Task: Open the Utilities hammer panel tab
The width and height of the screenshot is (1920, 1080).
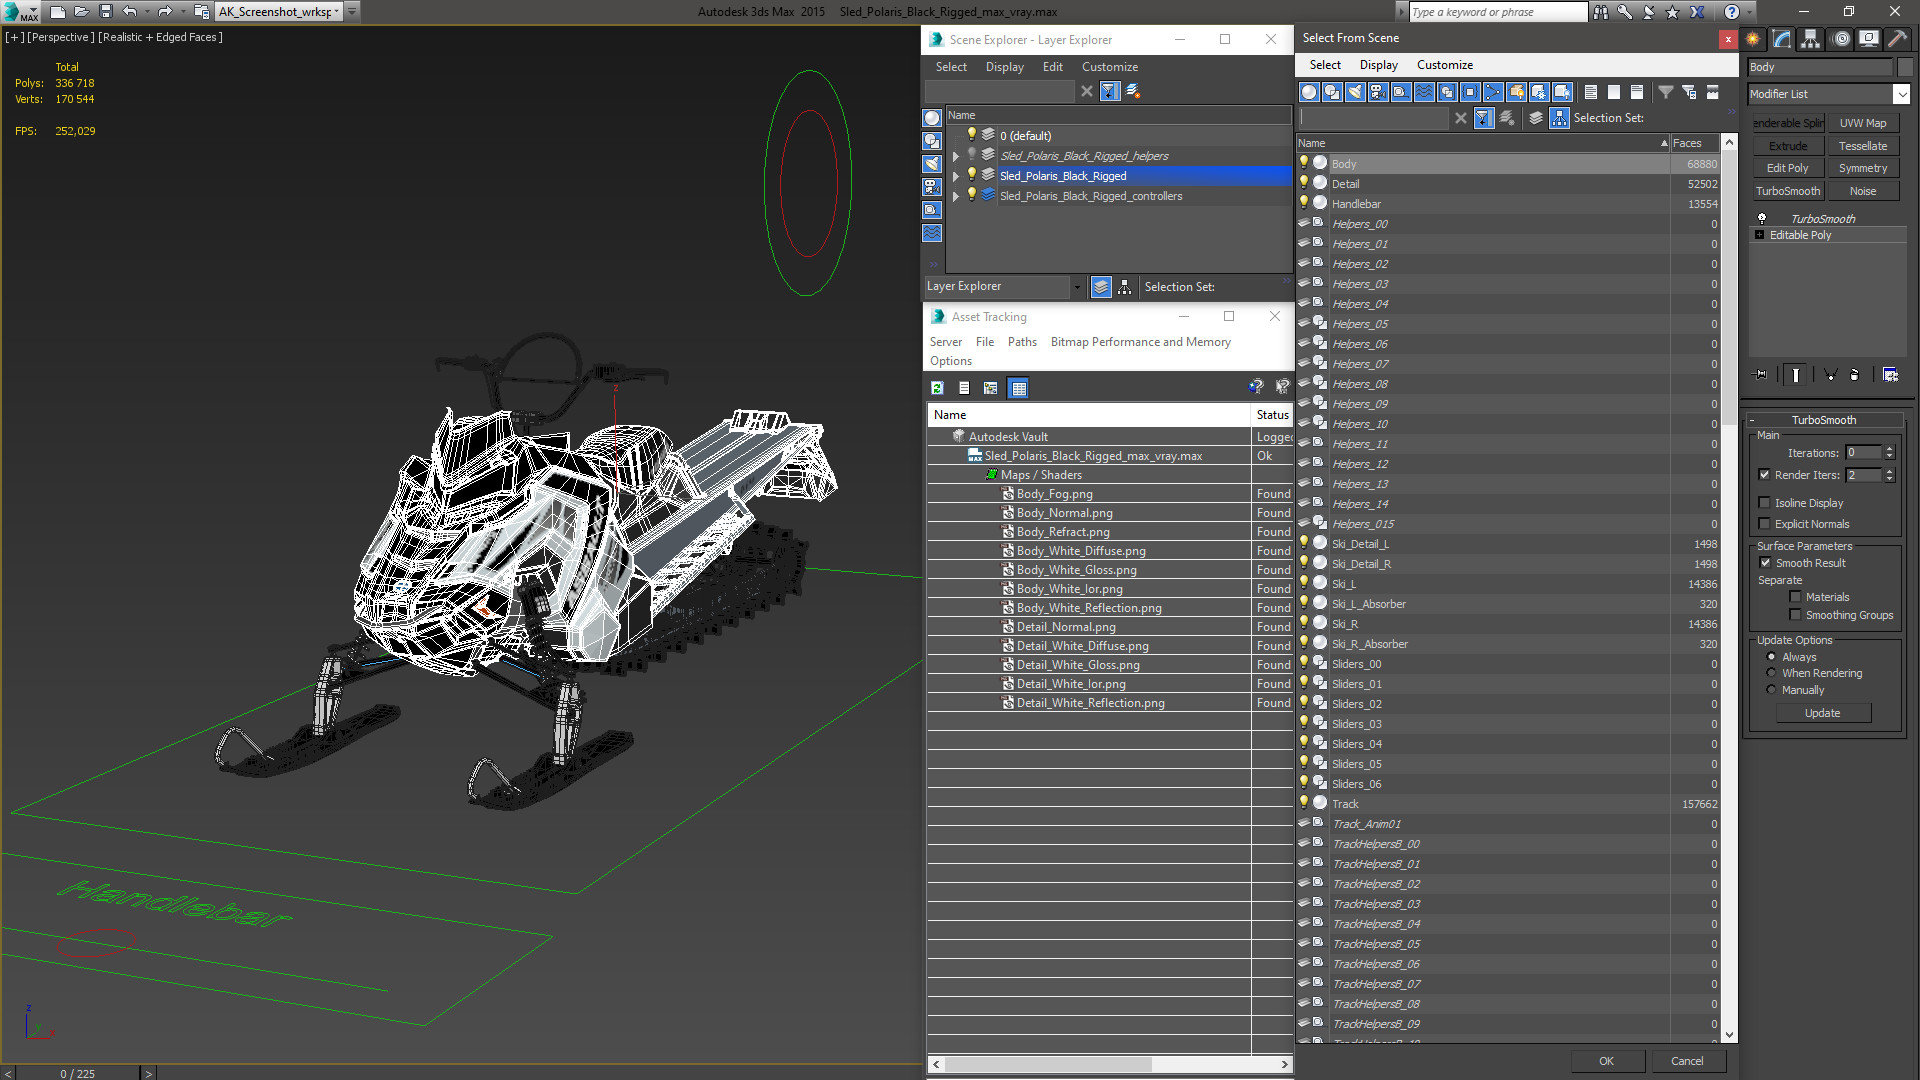Action: pos(1897,39)
